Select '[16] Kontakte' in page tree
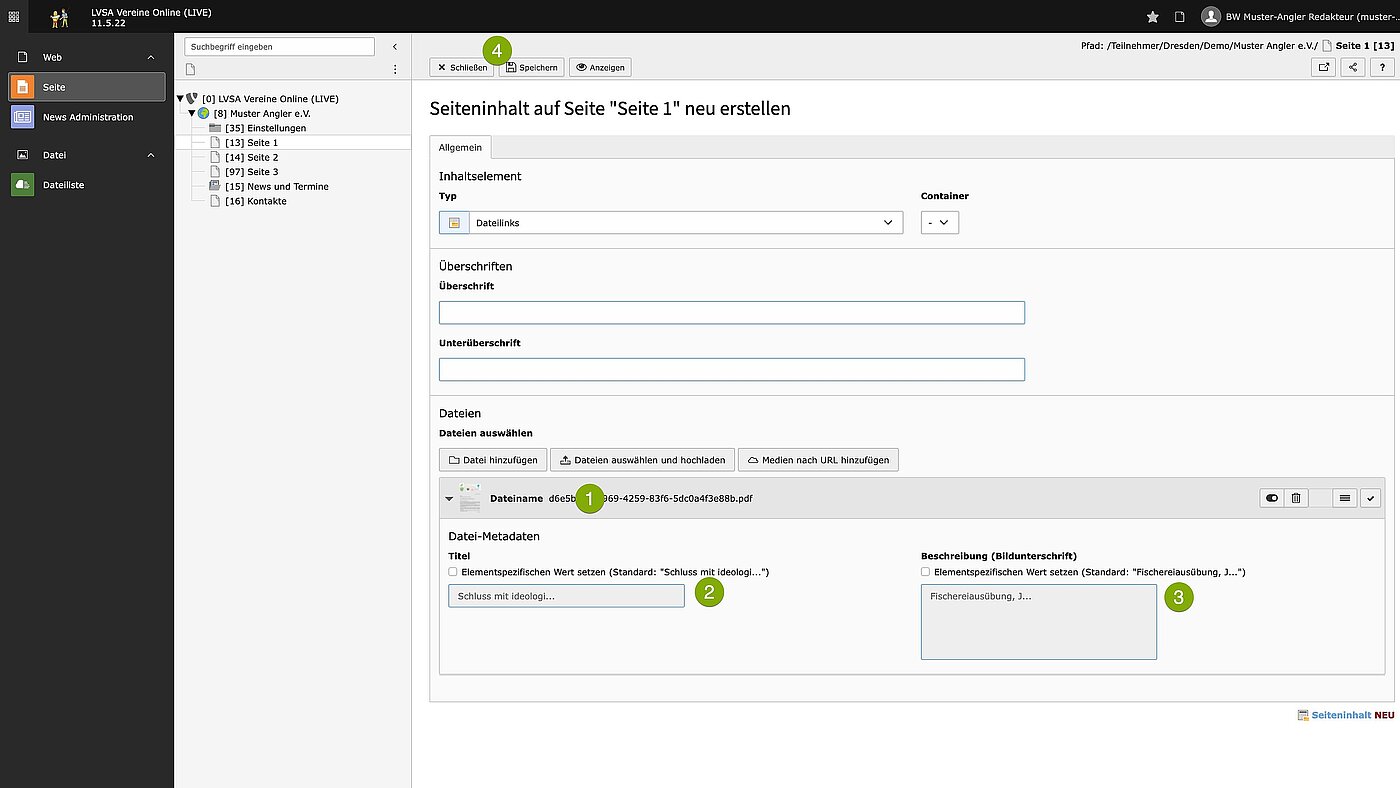 coord(256,201)
